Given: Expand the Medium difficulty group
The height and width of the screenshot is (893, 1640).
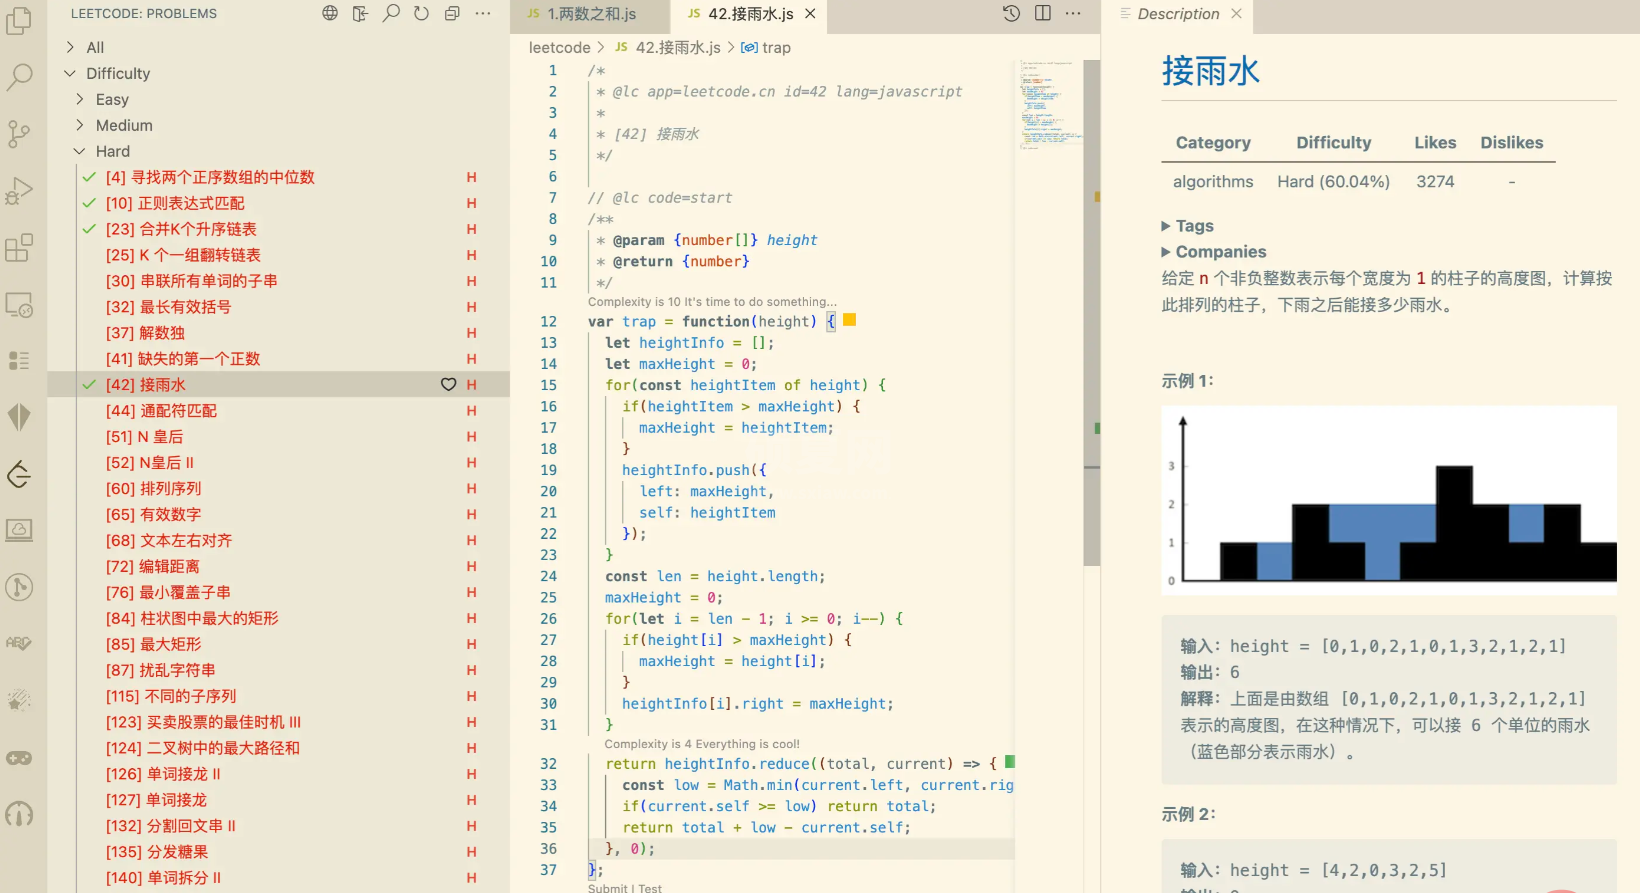Looking at the screenshot, I should coord(80,125).
